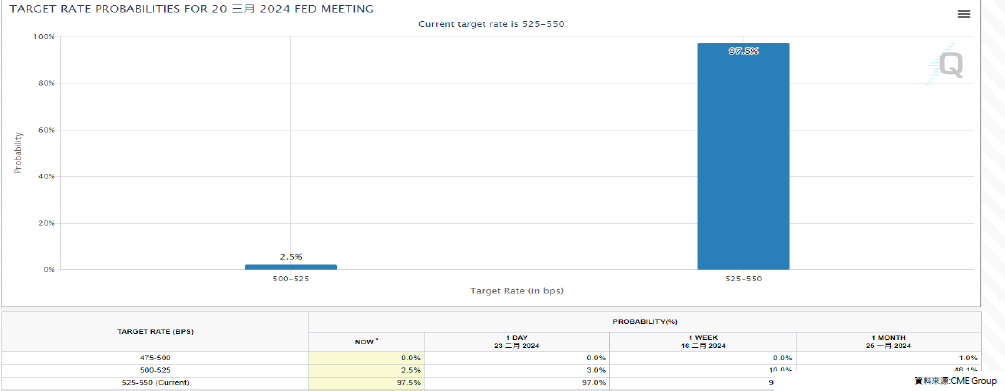Click the 1 DAY cell 3.0% for 500-525
Image resolution: width=1005 pixels, height=391 pixels.
(517, 370)
